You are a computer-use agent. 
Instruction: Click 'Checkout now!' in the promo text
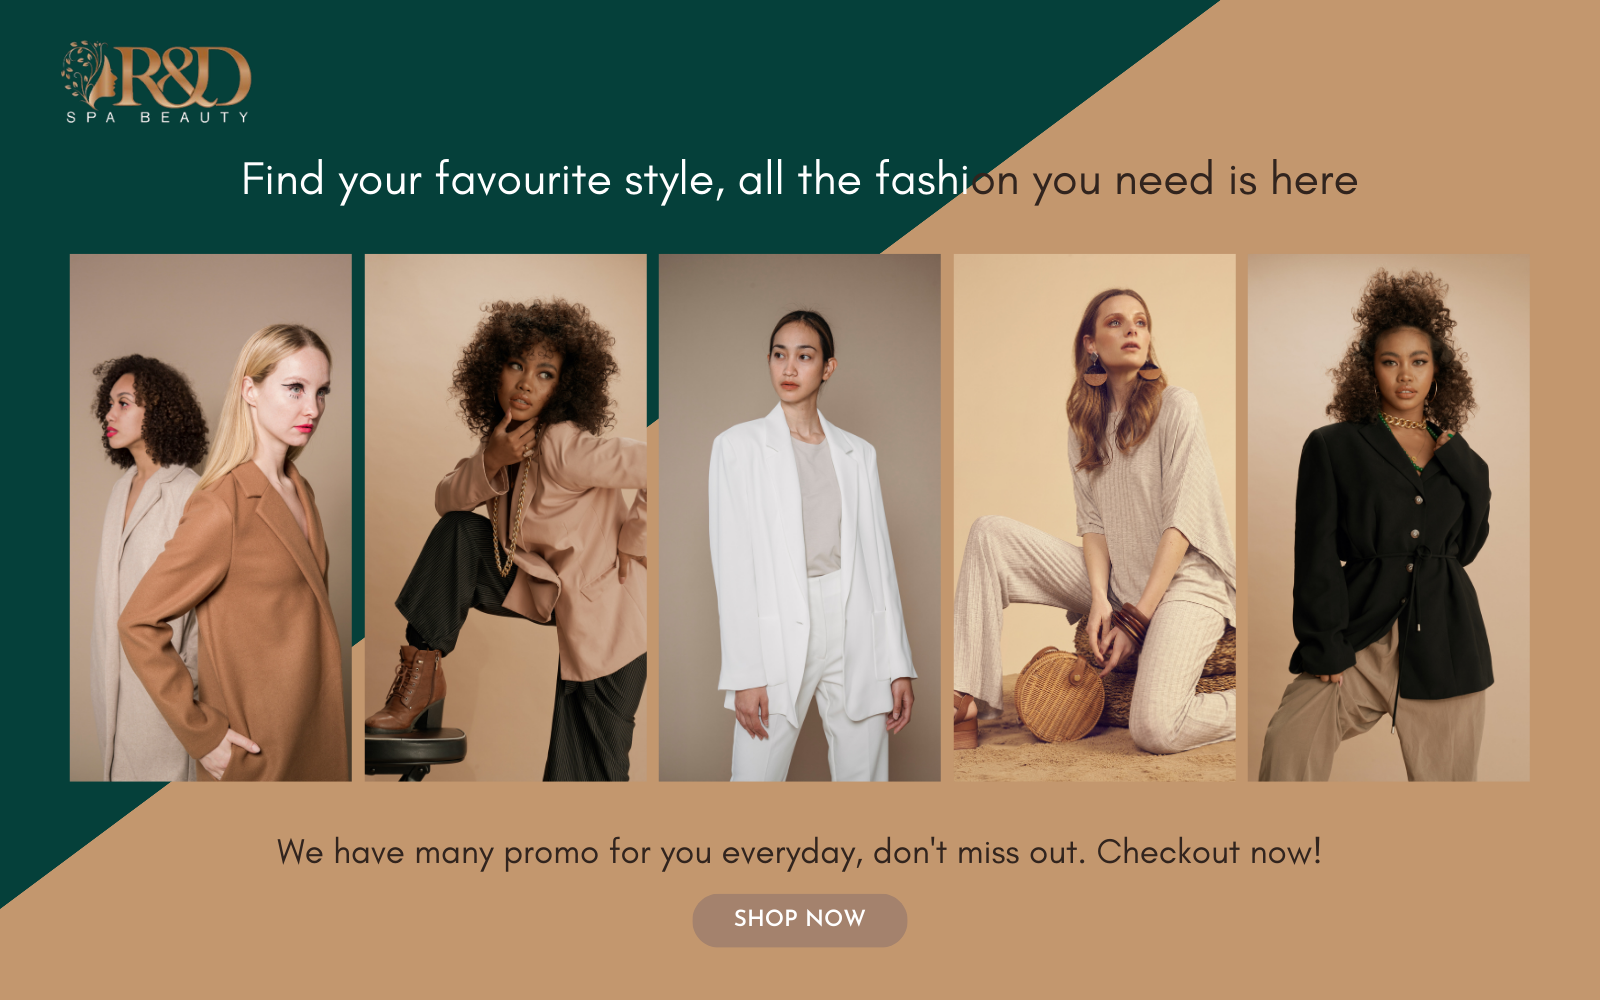pyautogui.click(x=1209, y=852)
